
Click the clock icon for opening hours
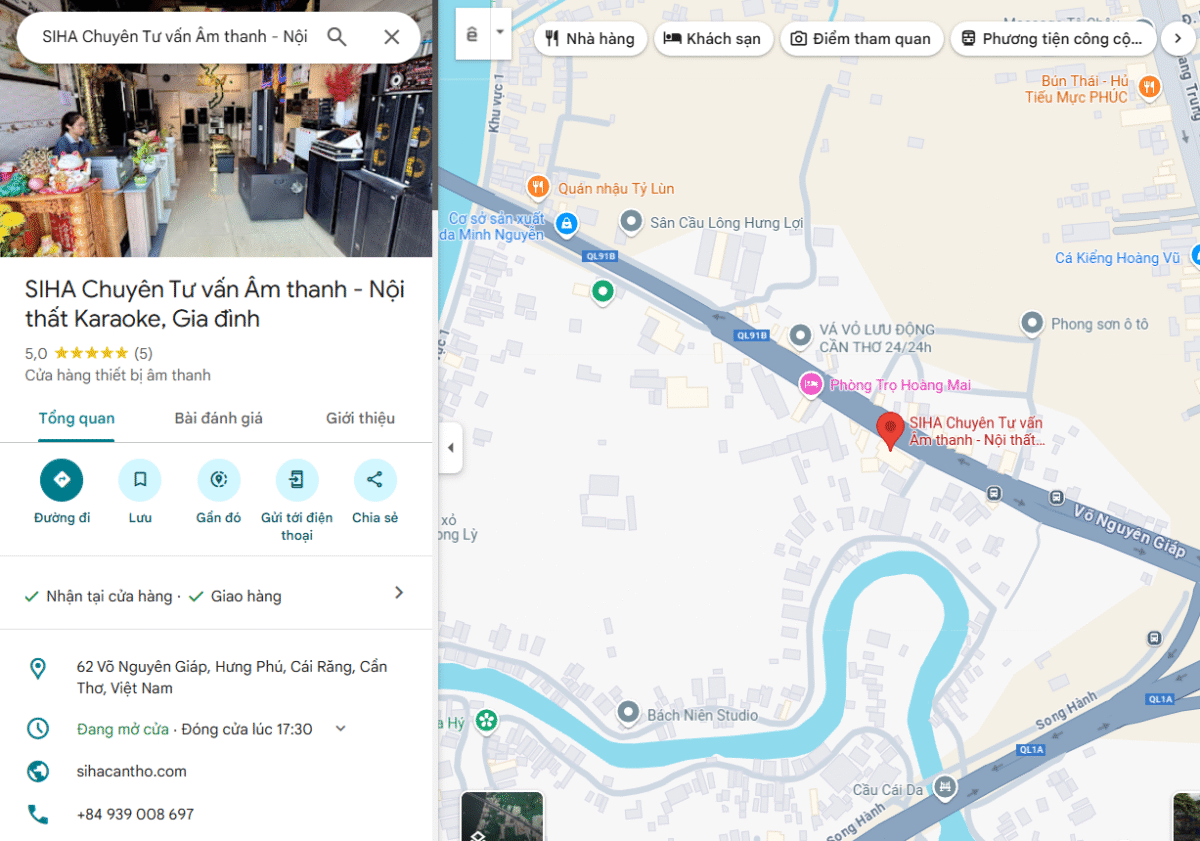[x=38, y=728]
